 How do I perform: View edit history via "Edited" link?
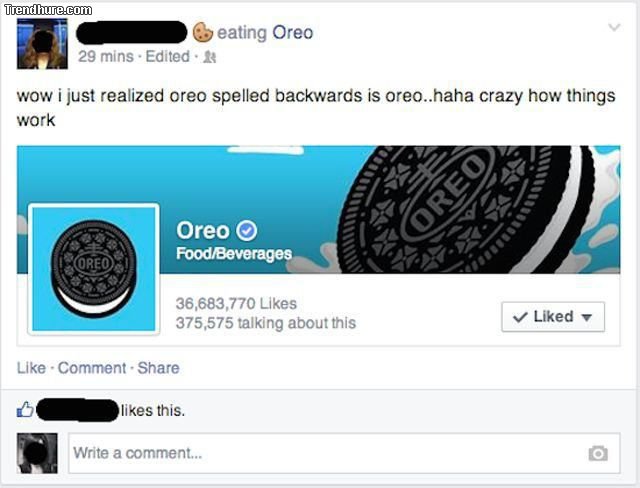click(x=168, y=57)
